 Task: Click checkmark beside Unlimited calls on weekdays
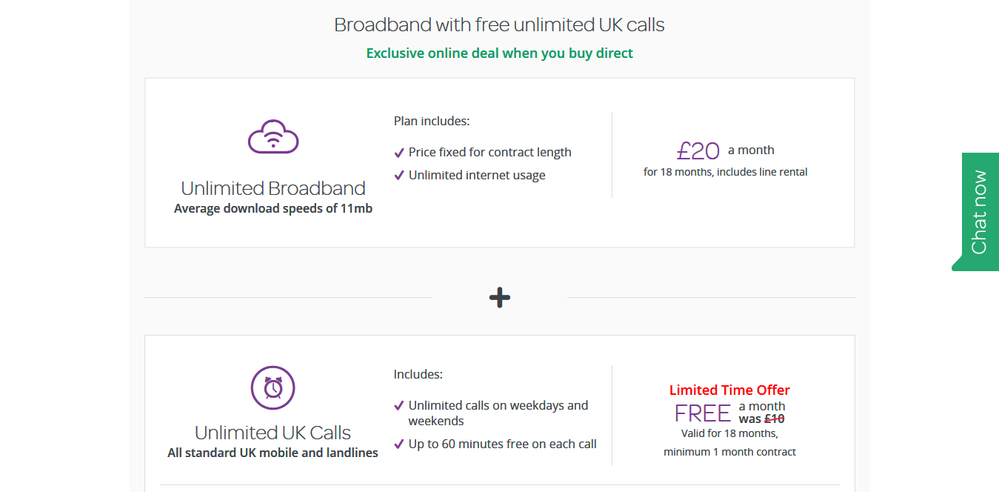point(399,406)
